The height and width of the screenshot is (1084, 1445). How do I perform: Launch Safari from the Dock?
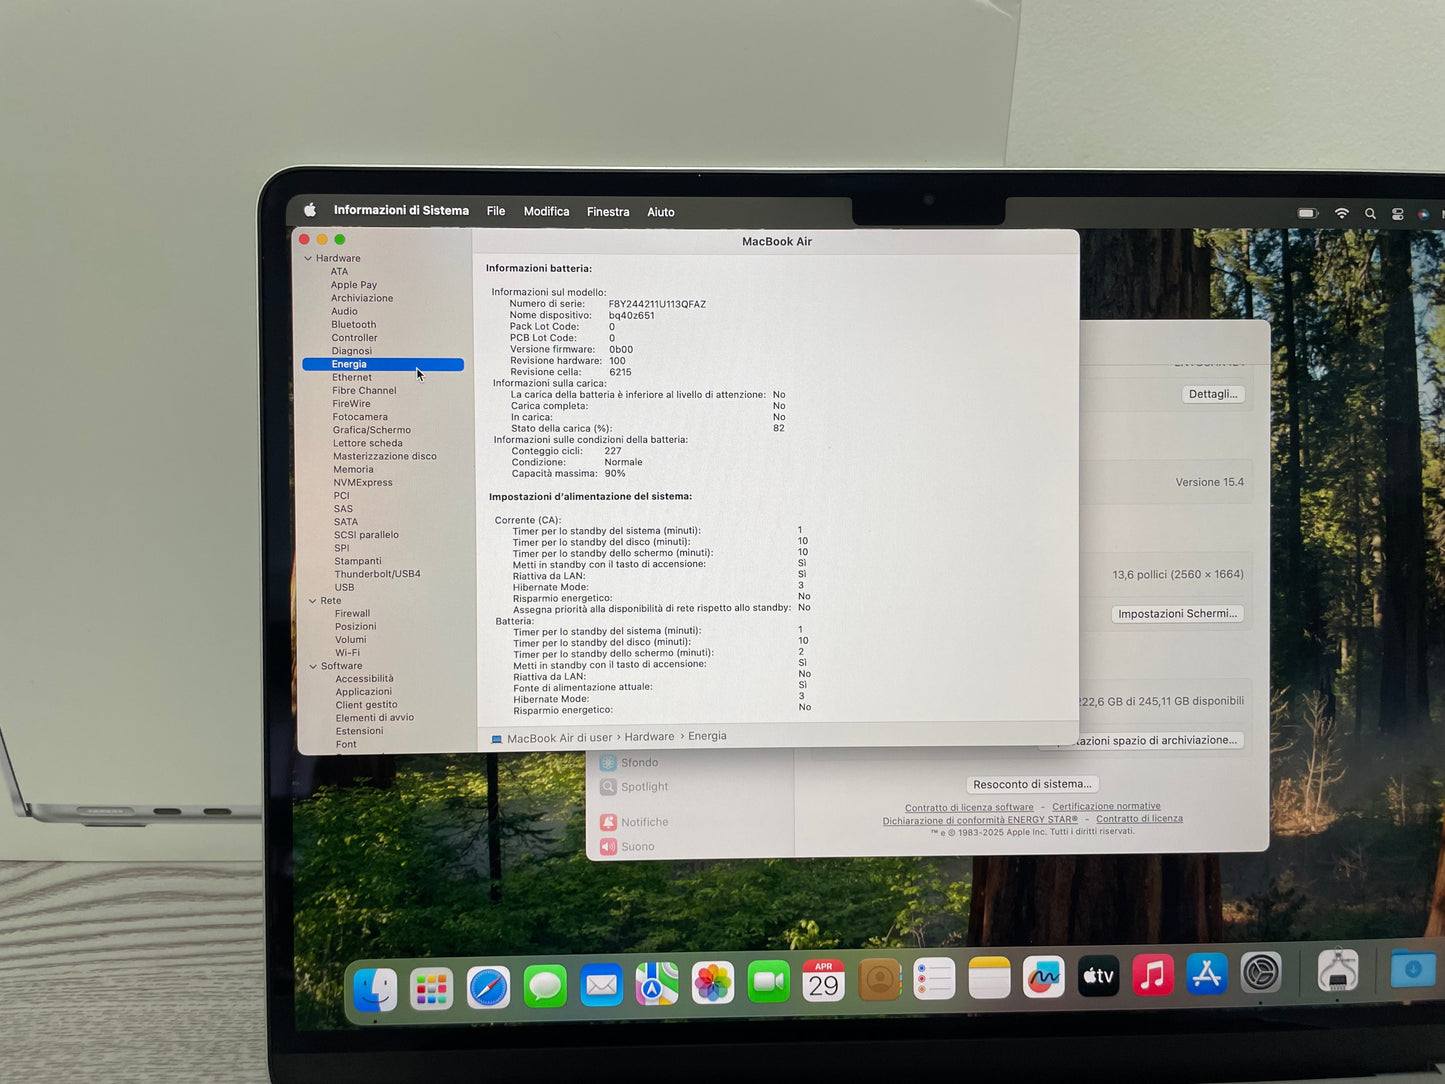[x=488, y=988]
